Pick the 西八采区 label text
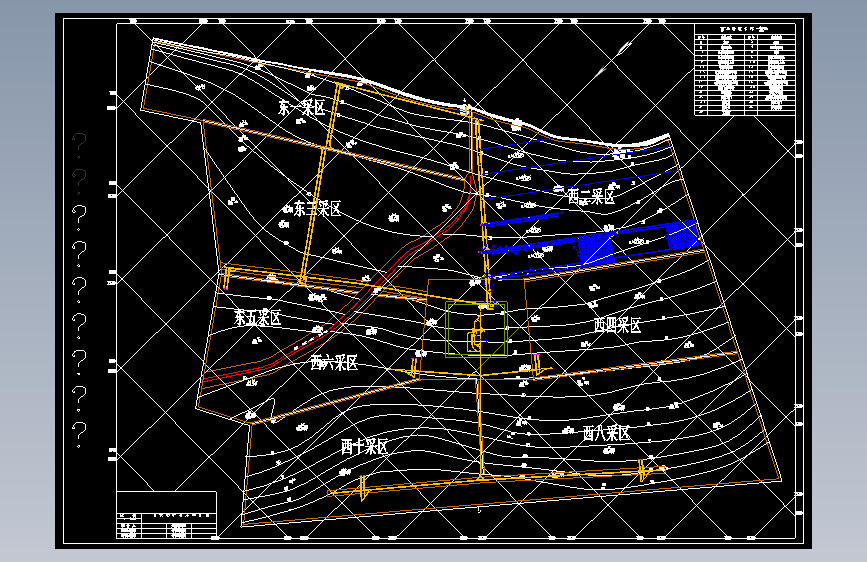The height and width of the screenshot is (562, 867). pos(607,433)
